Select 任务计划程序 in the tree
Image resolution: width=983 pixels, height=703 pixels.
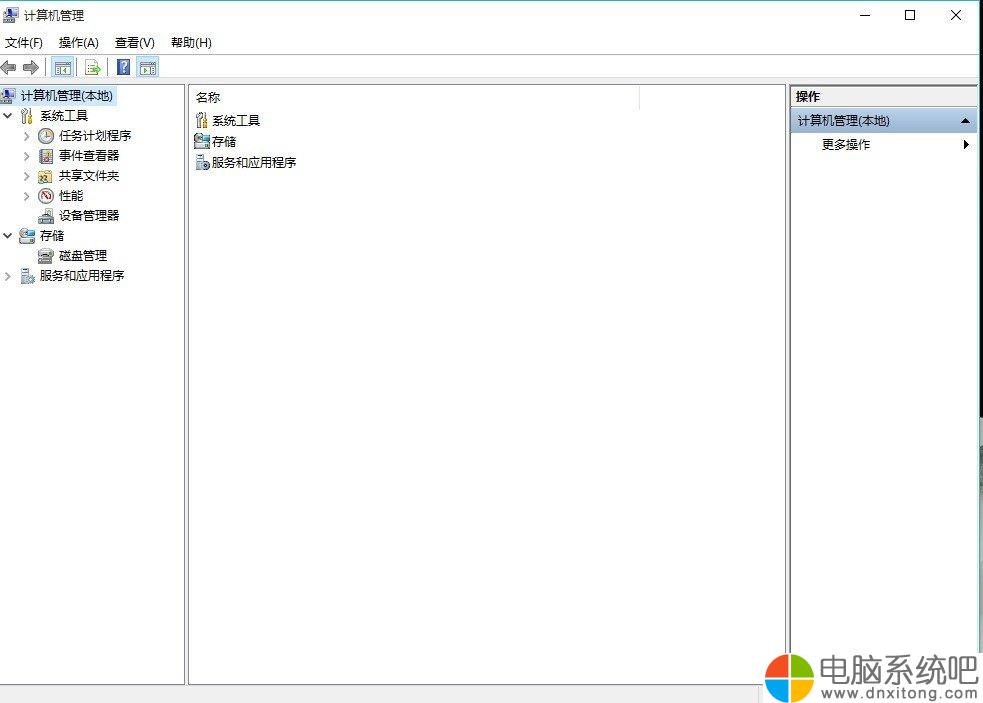tap(95, 135)
